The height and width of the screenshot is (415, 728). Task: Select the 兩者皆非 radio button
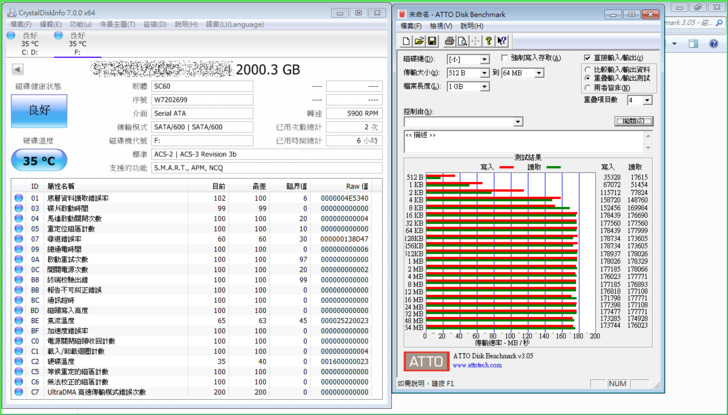point(588,87)
